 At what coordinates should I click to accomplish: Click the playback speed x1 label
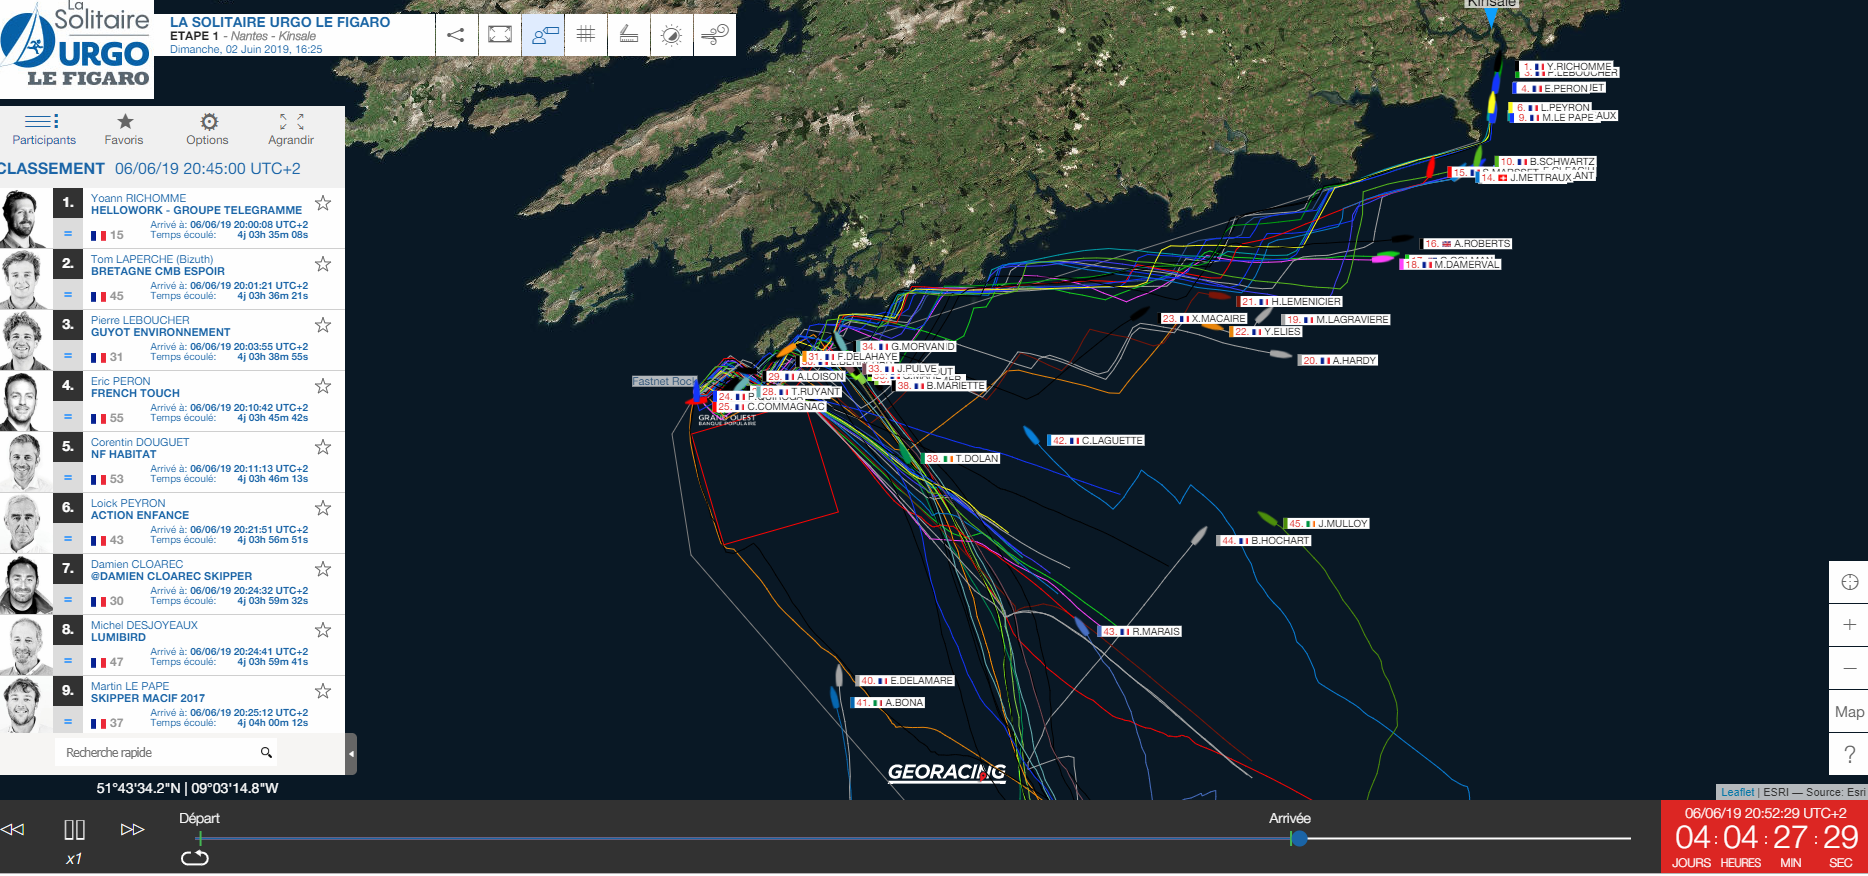point(74,859)
